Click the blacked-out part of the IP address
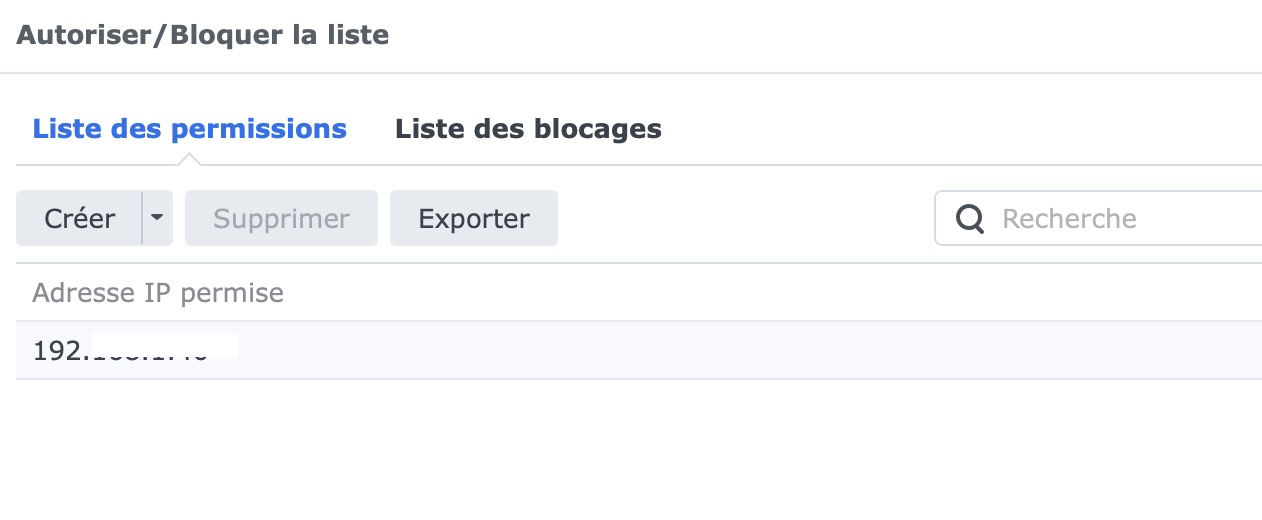The image size is (1262, 520). 164,346
